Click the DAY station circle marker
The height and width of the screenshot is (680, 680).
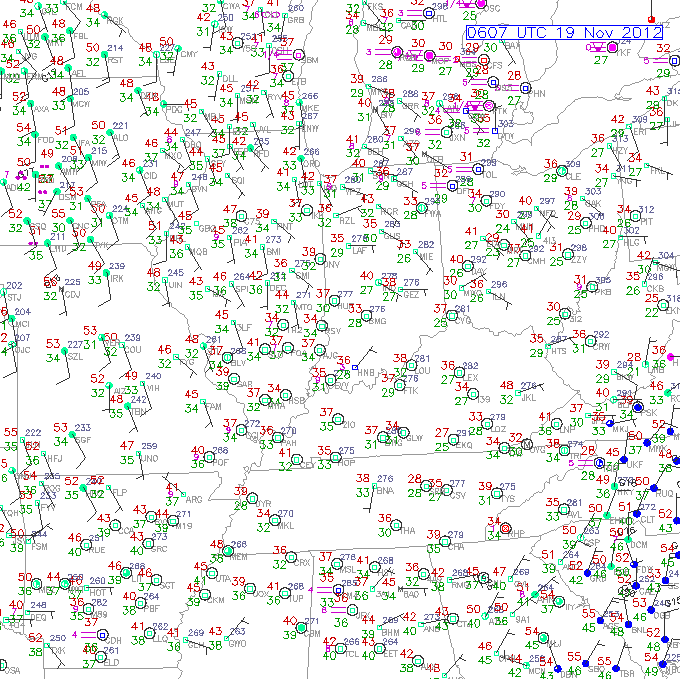tap(468, 265)
